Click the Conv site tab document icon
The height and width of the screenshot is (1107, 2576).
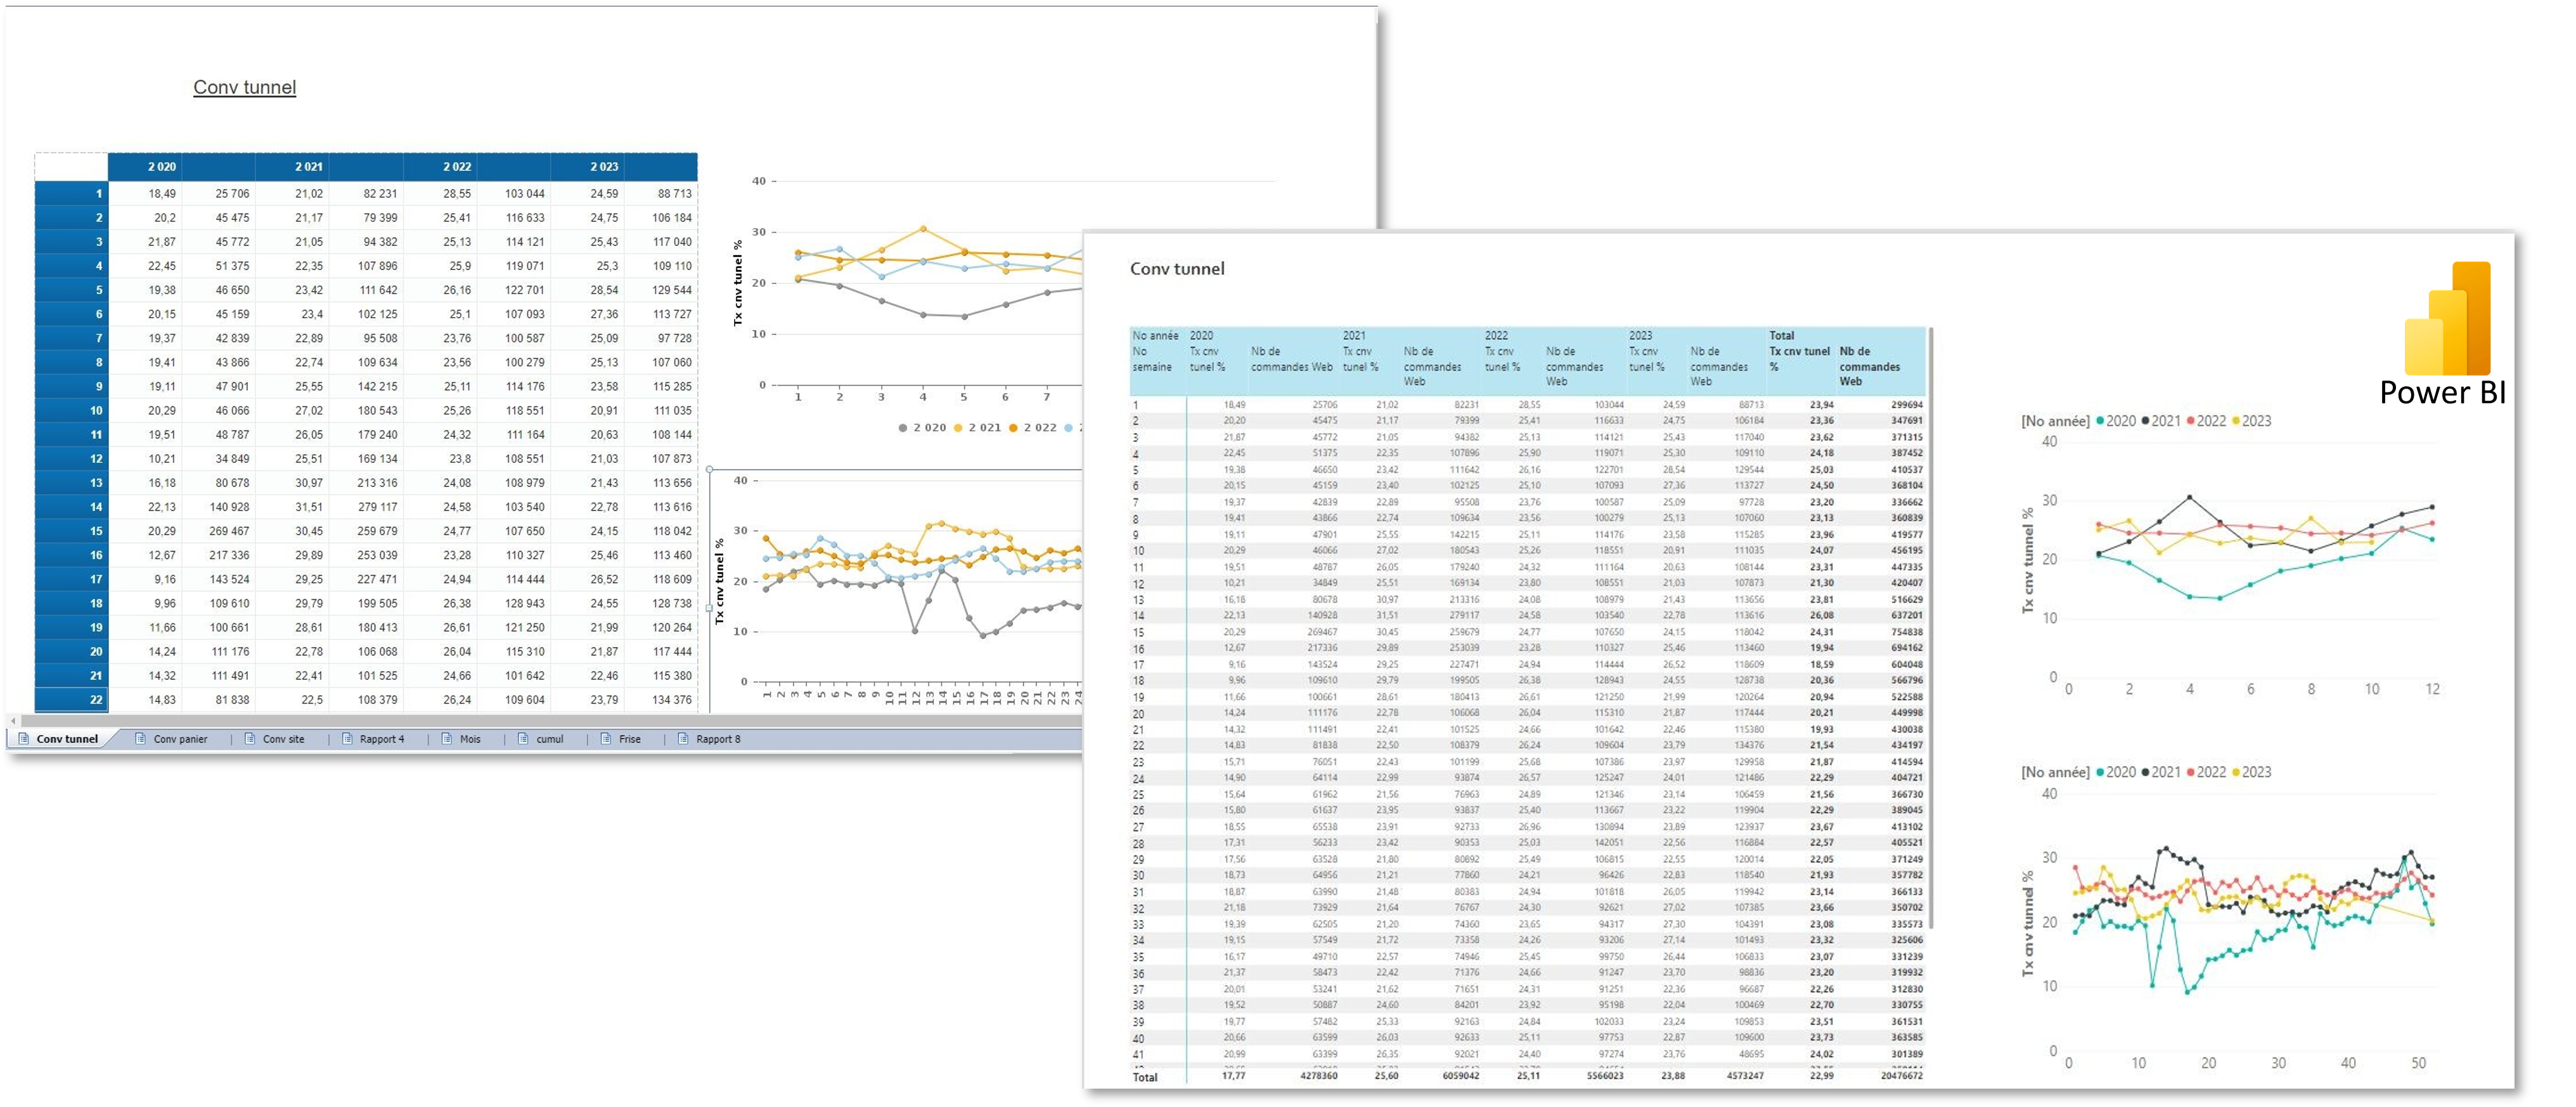pyautogui.click(x=250, y=739)
